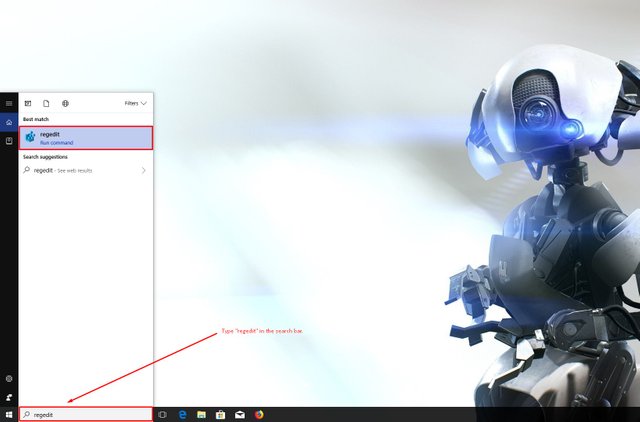The image size is (640, 422).
Task: Filter results by Documents icon
Action: click(x=46, y=103)
